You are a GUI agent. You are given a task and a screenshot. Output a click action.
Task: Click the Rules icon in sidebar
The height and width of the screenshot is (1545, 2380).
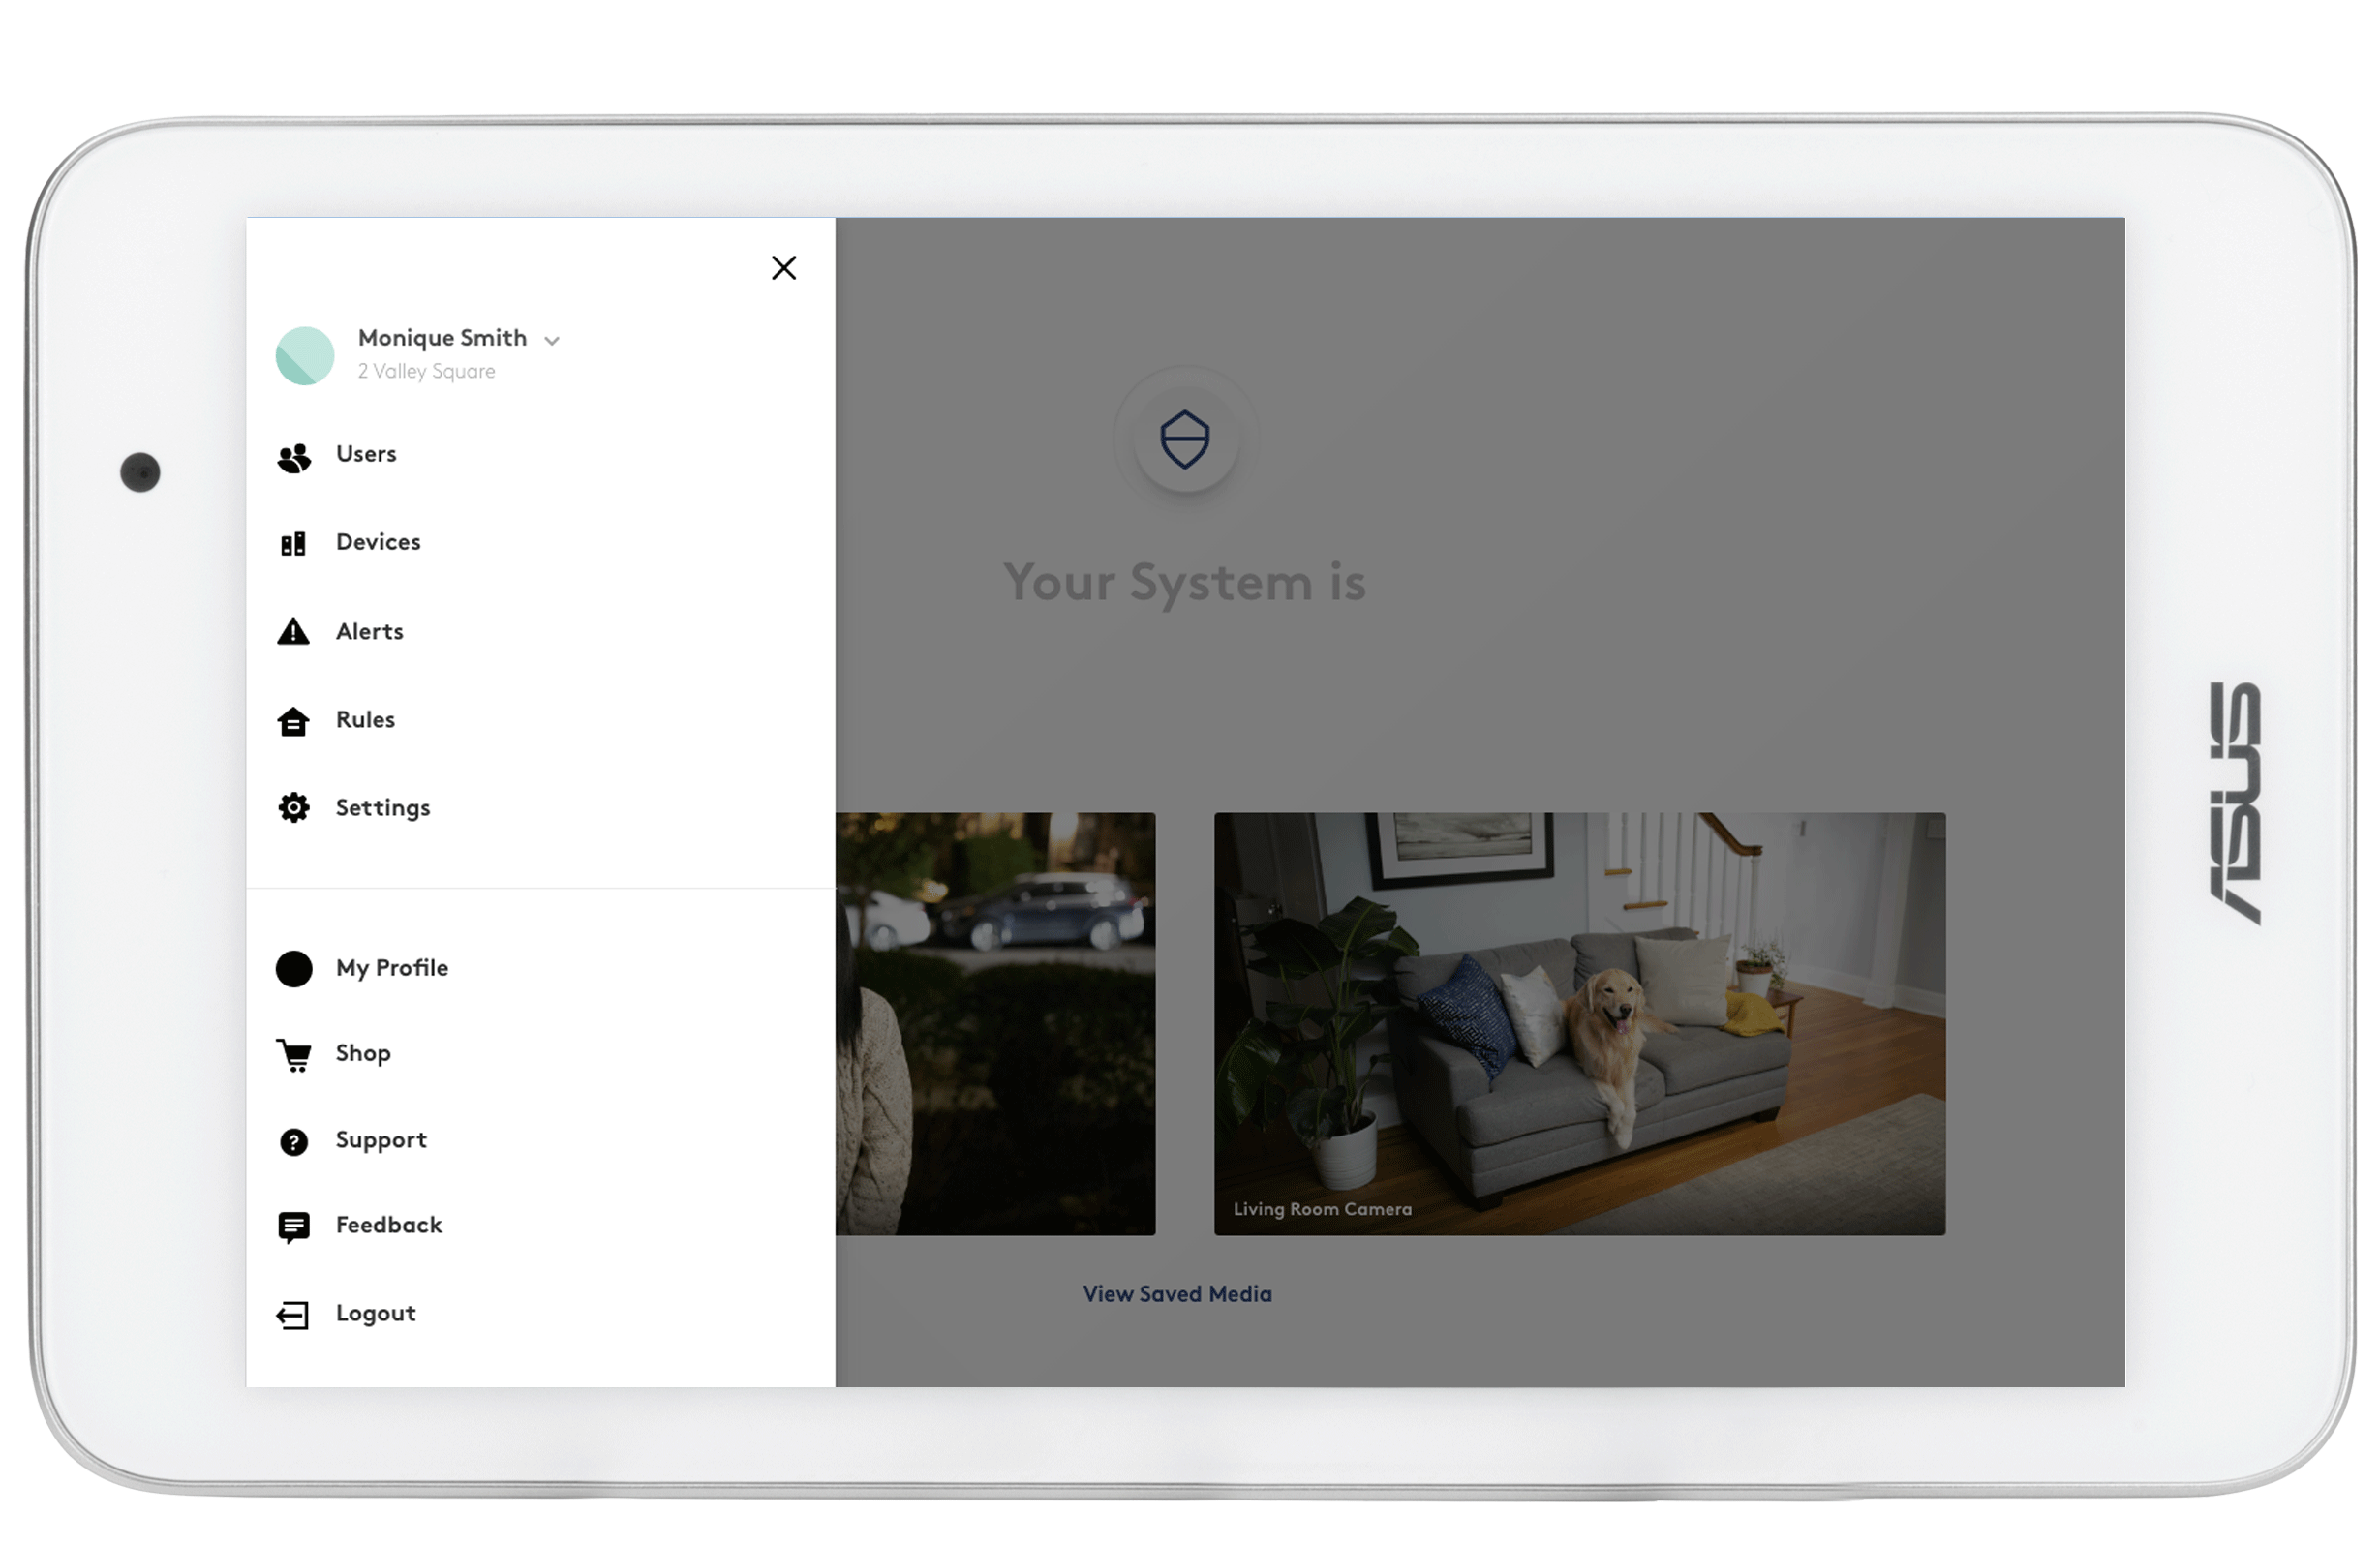[x=293, y=718]
